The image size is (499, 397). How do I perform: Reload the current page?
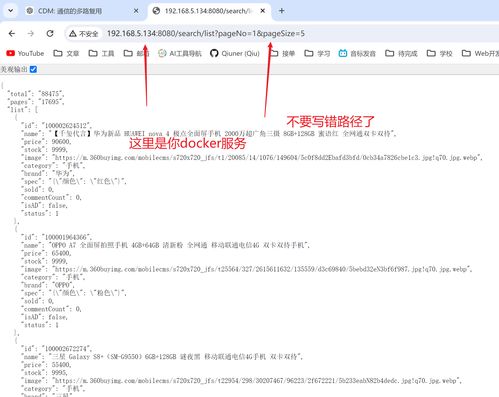pos(50,33)
